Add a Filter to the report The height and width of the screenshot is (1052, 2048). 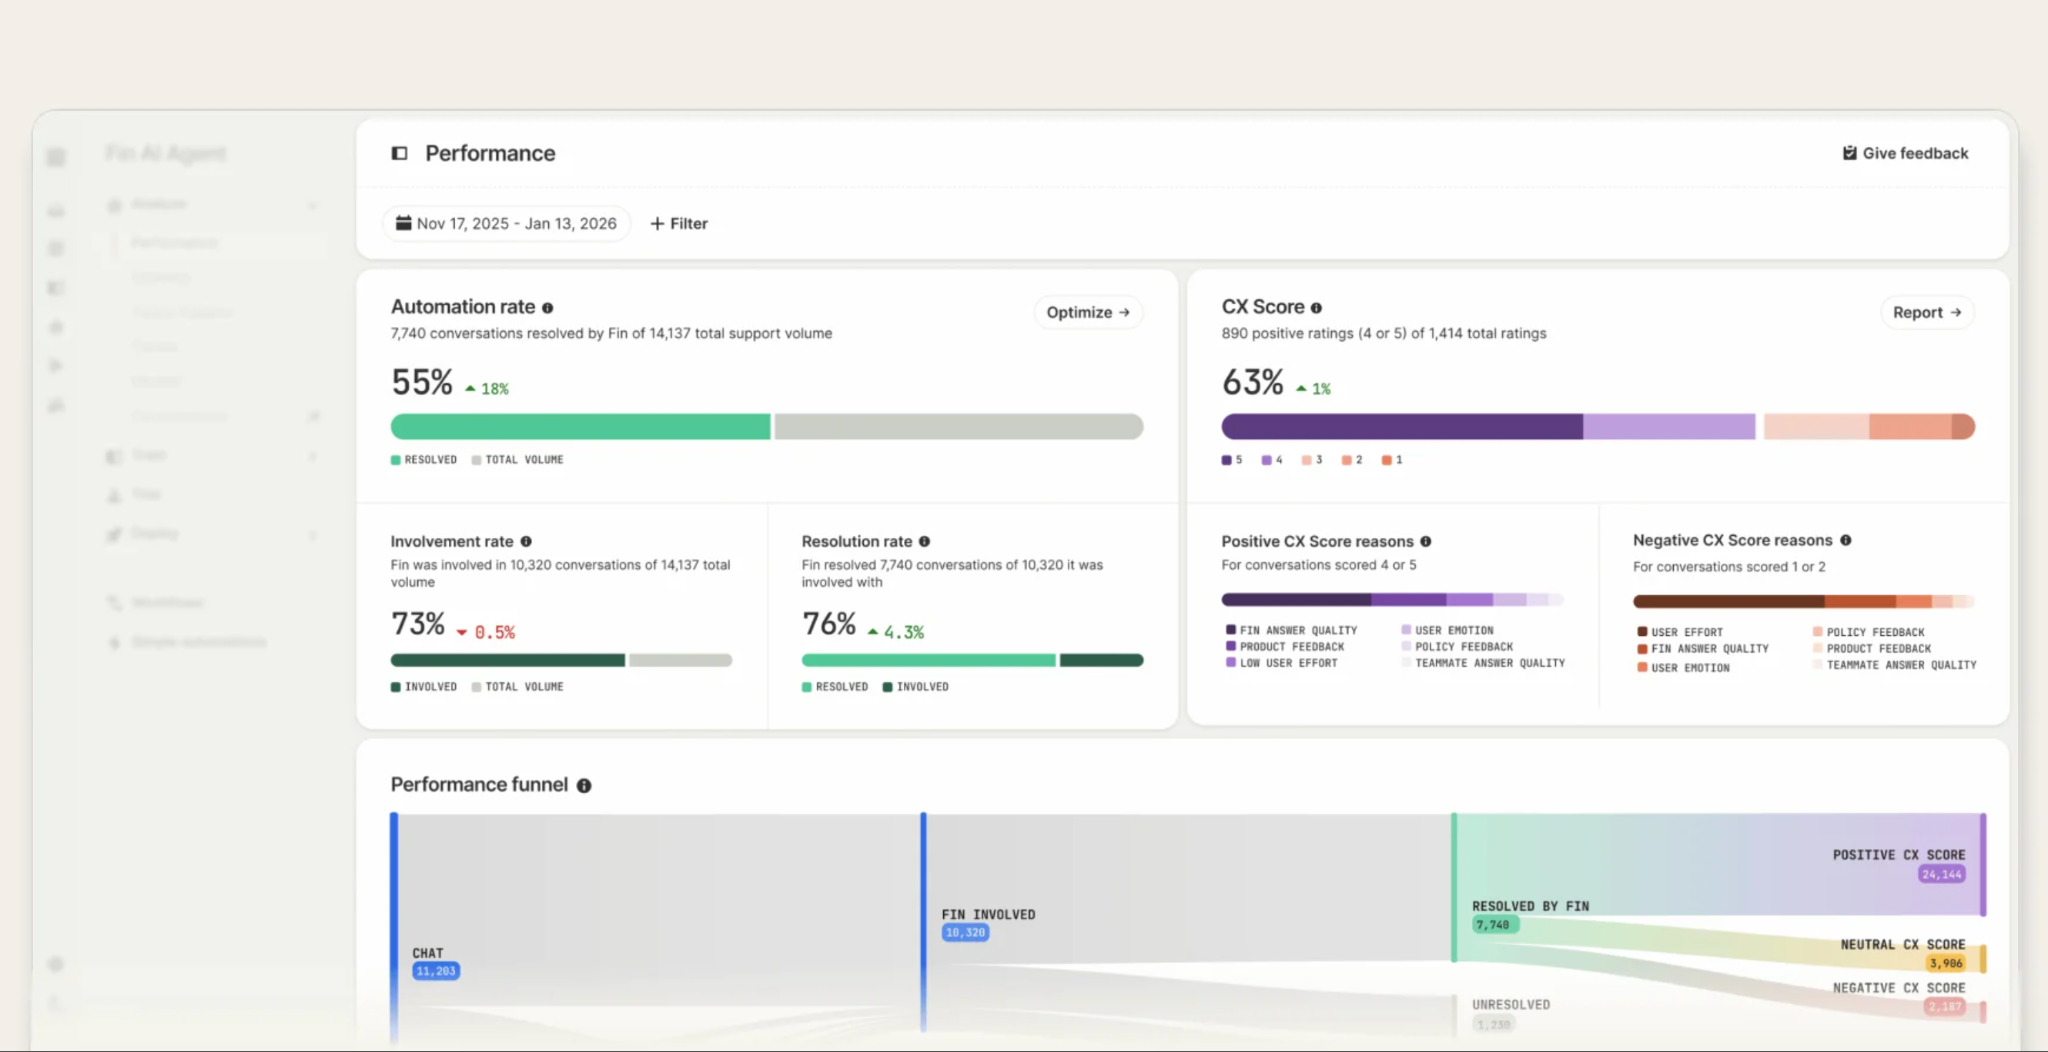pos(679,223)
